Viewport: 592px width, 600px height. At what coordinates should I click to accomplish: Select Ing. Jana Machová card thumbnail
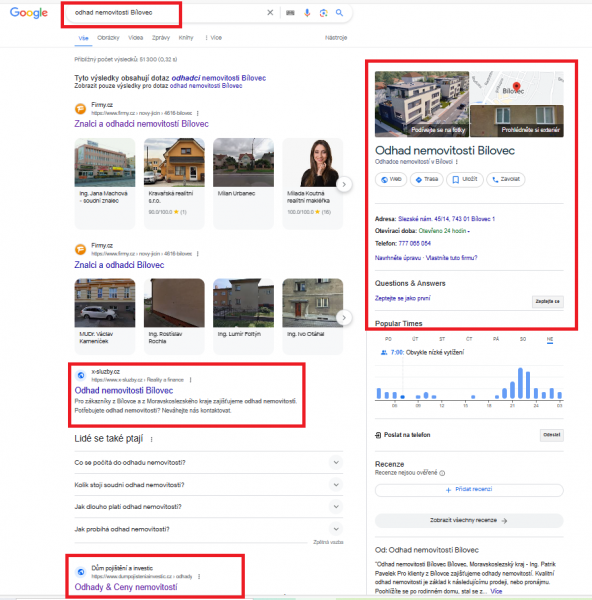click(105, 163)
